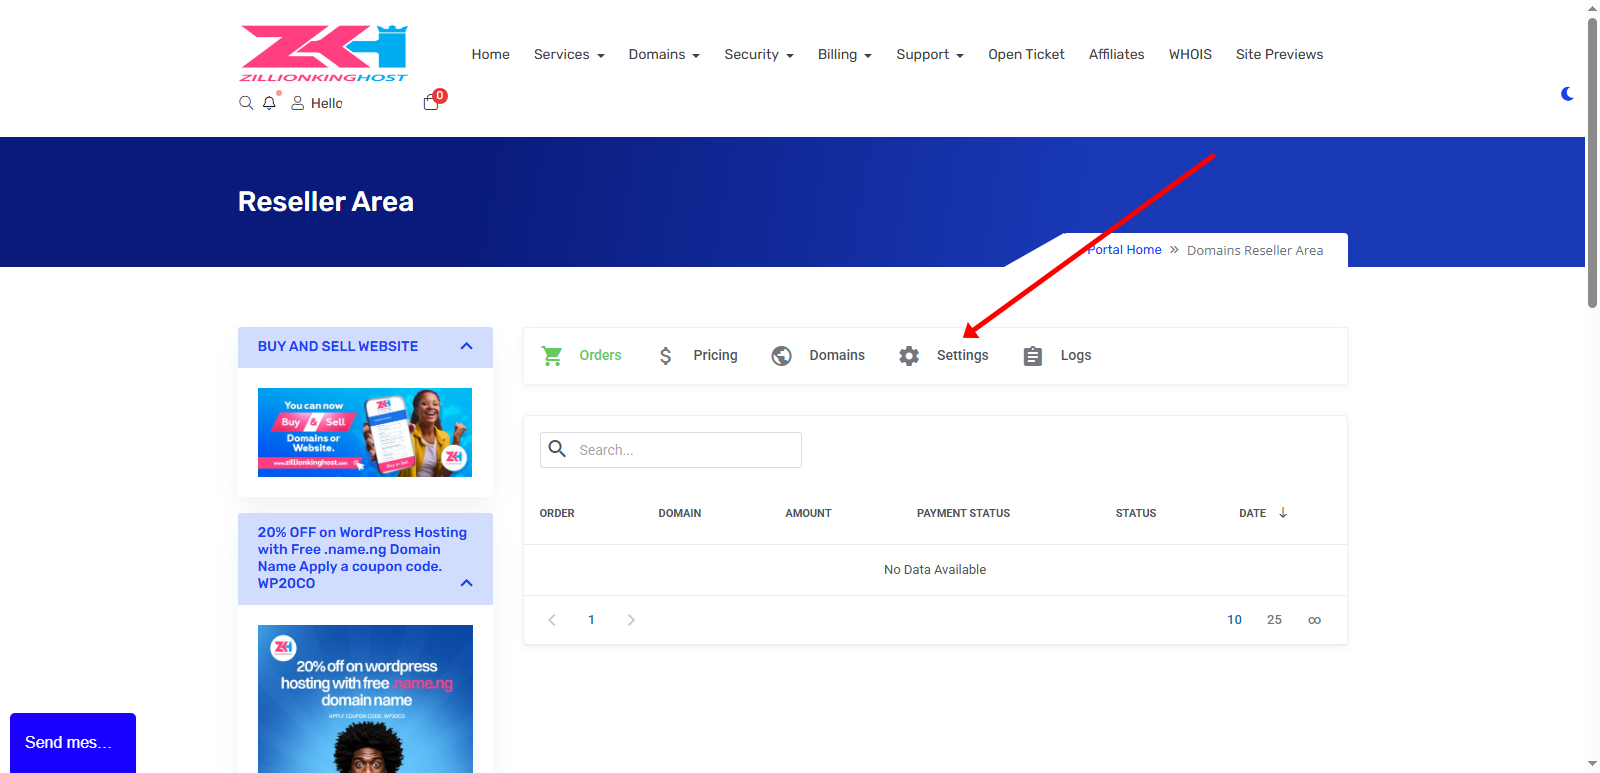Viewport: 1600px width, 773px height.
Task: Expand the Billing dropdown menu
Action: (x=844, y=55)
